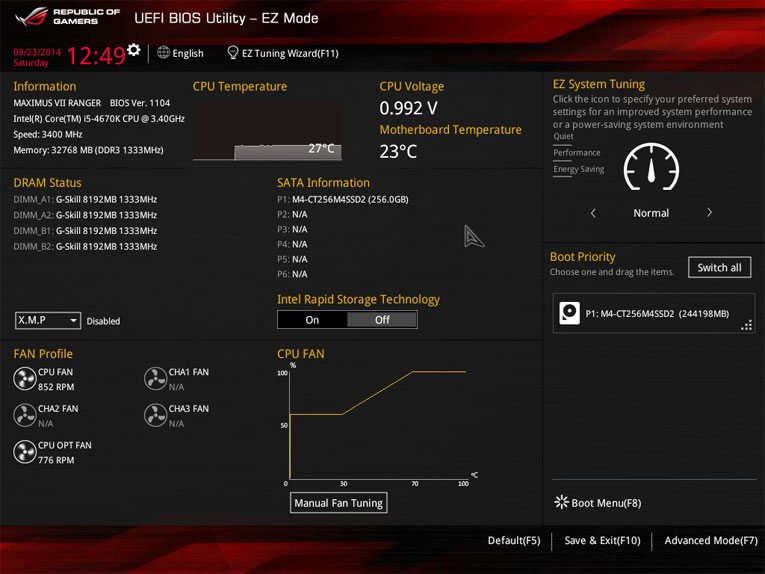
Task: Select the Energy Saving tuning option
Action: click(579, 169)
